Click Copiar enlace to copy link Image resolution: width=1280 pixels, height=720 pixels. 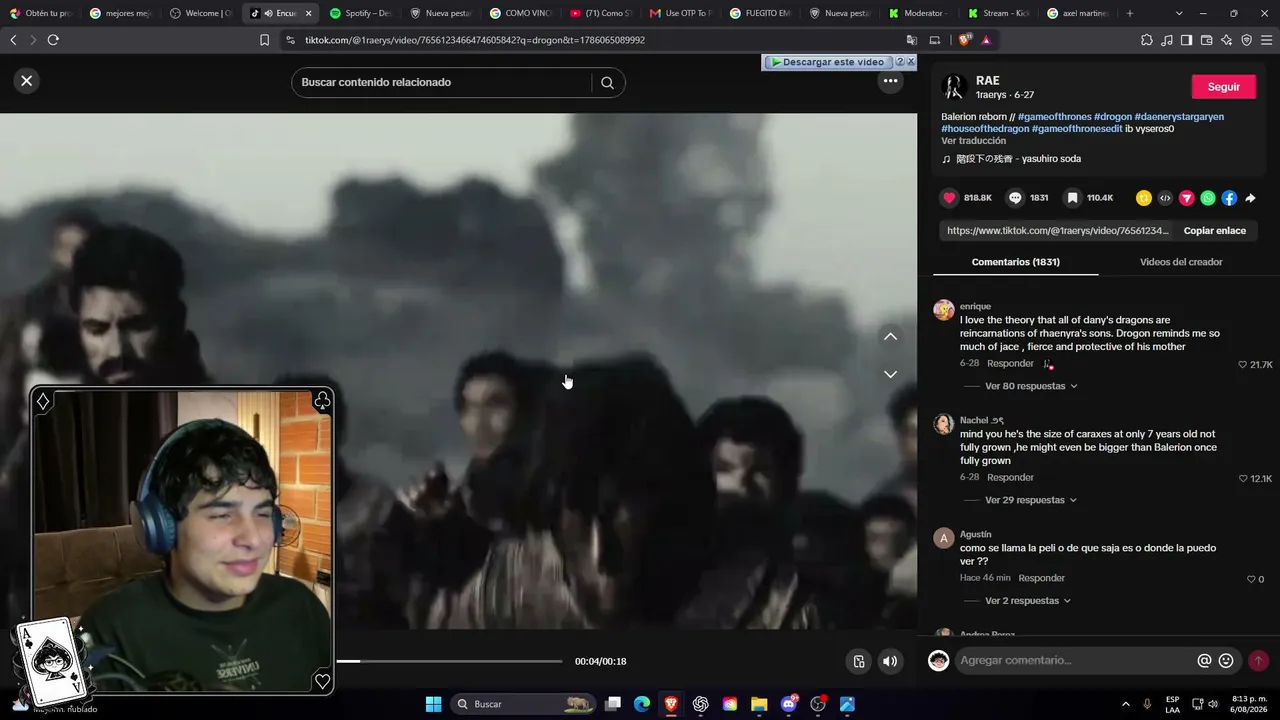(x=1215, y=231)
